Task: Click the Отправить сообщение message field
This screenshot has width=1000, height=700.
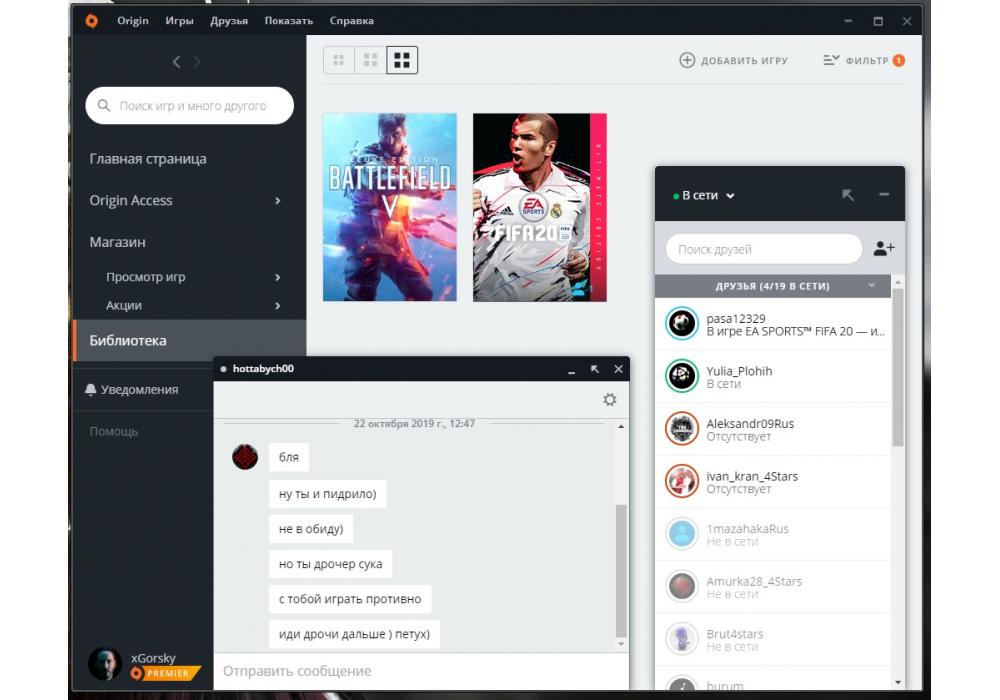Action: pos(421,671)
